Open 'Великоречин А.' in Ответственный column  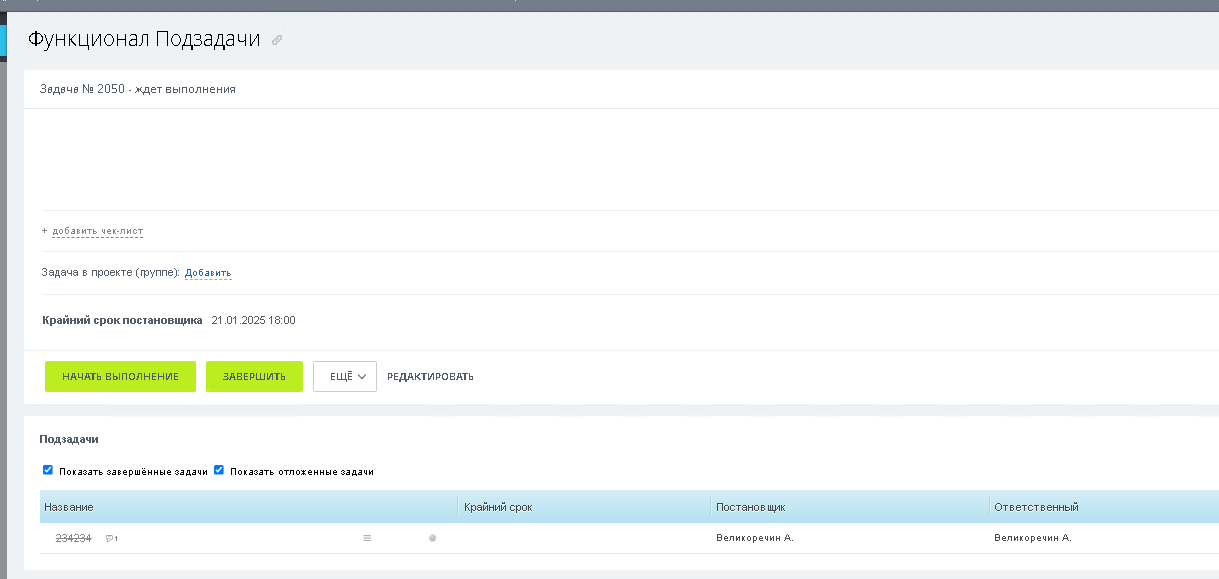pos(1032,538)
